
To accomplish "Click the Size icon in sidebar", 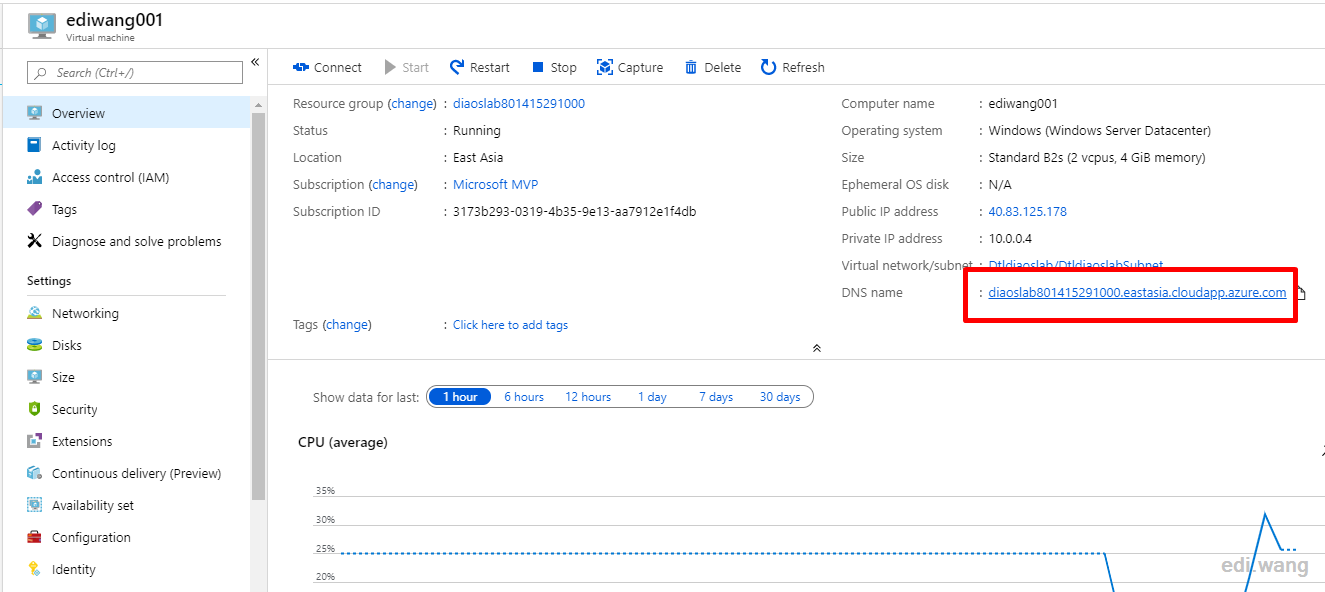I will pos(35,377).
